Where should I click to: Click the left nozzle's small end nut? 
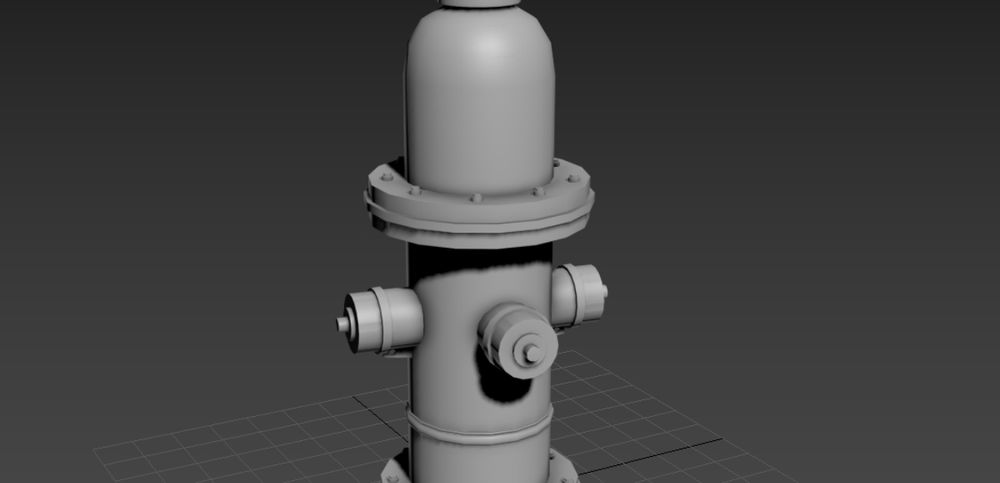click(343, 324)
